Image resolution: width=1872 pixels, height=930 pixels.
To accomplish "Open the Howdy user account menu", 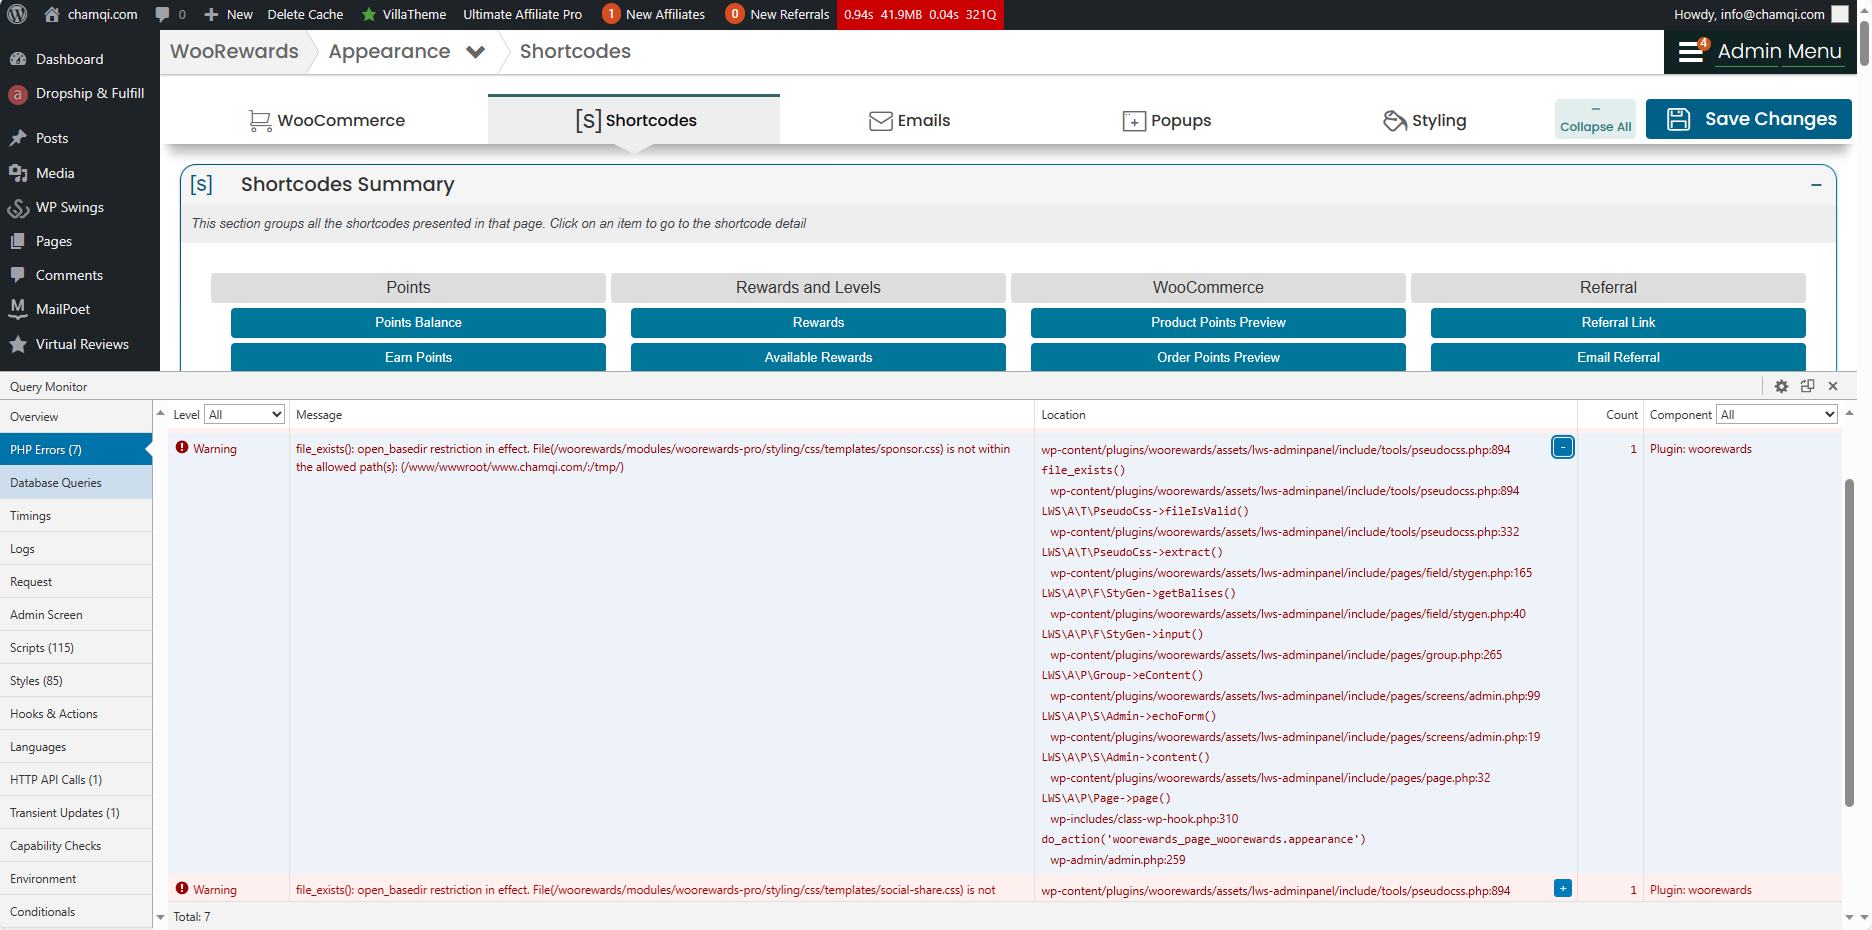I will [1760, 14].
